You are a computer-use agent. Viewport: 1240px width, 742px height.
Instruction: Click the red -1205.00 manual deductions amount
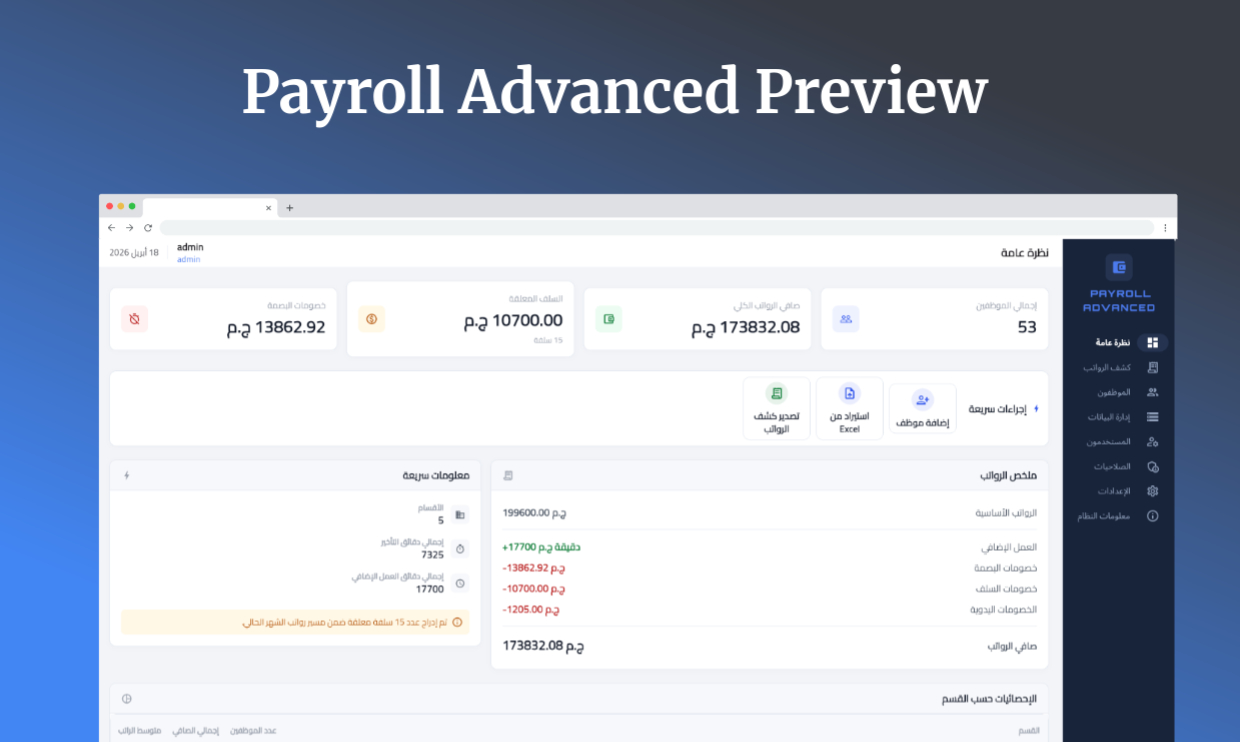pyautogui.click(x=531, y=609)
